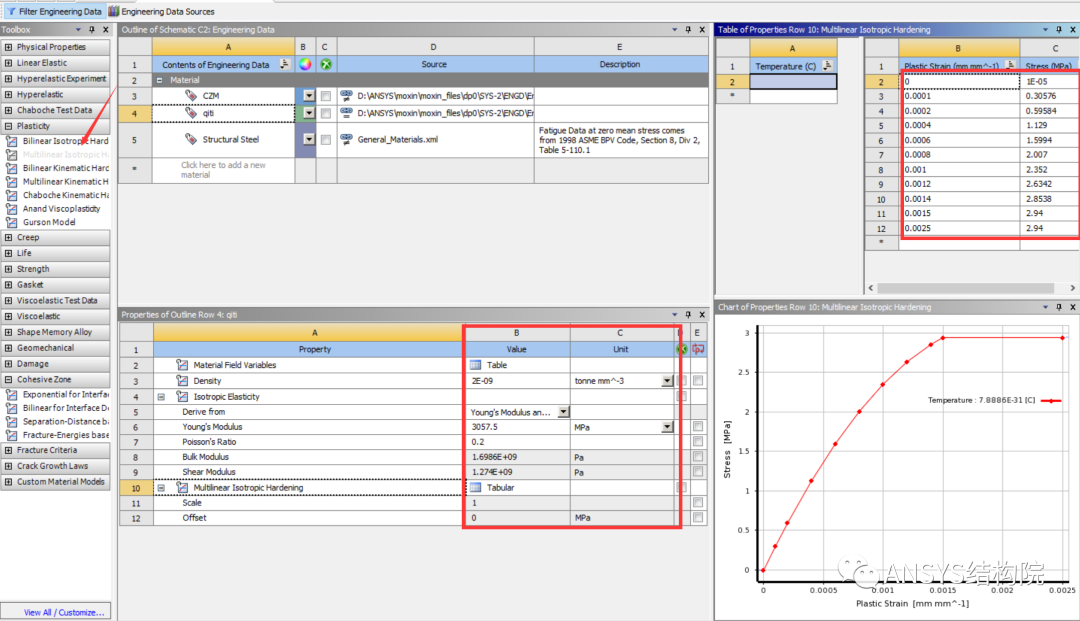
Task: Pin the Toolbox panel
Action: 92,30
